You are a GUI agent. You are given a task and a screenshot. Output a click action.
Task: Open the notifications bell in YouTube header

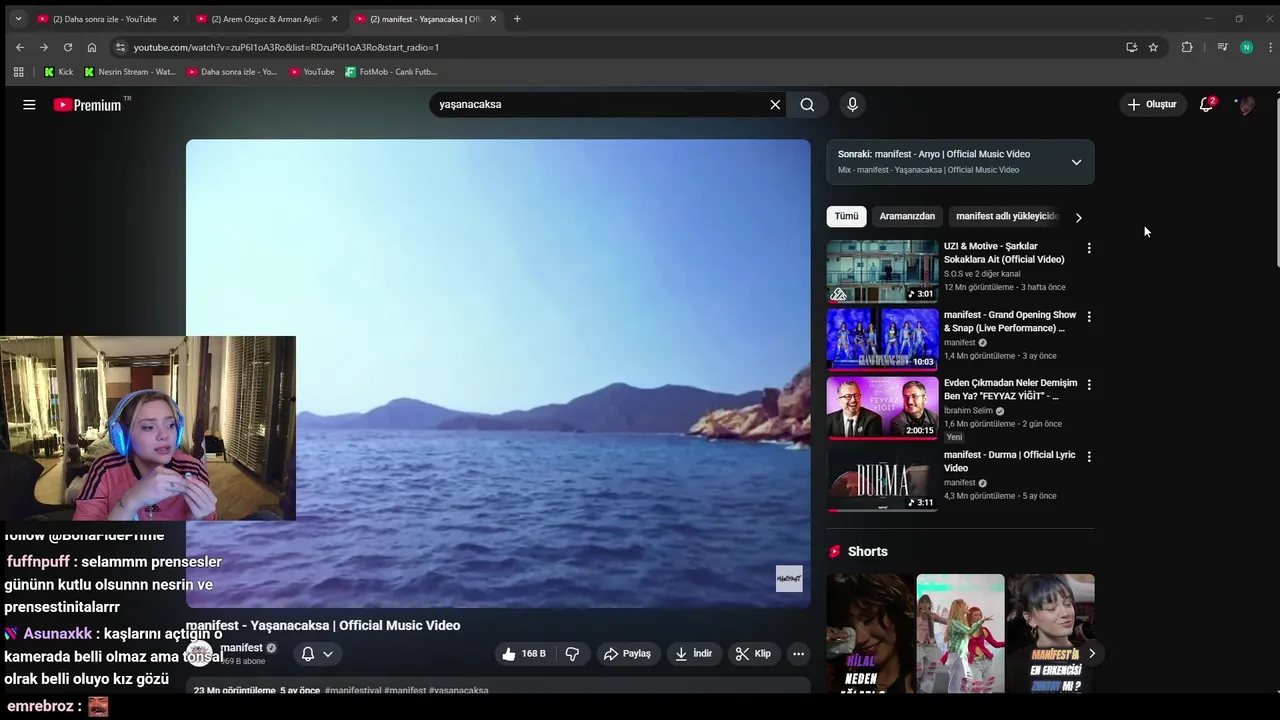click(x=1207, y=104)
